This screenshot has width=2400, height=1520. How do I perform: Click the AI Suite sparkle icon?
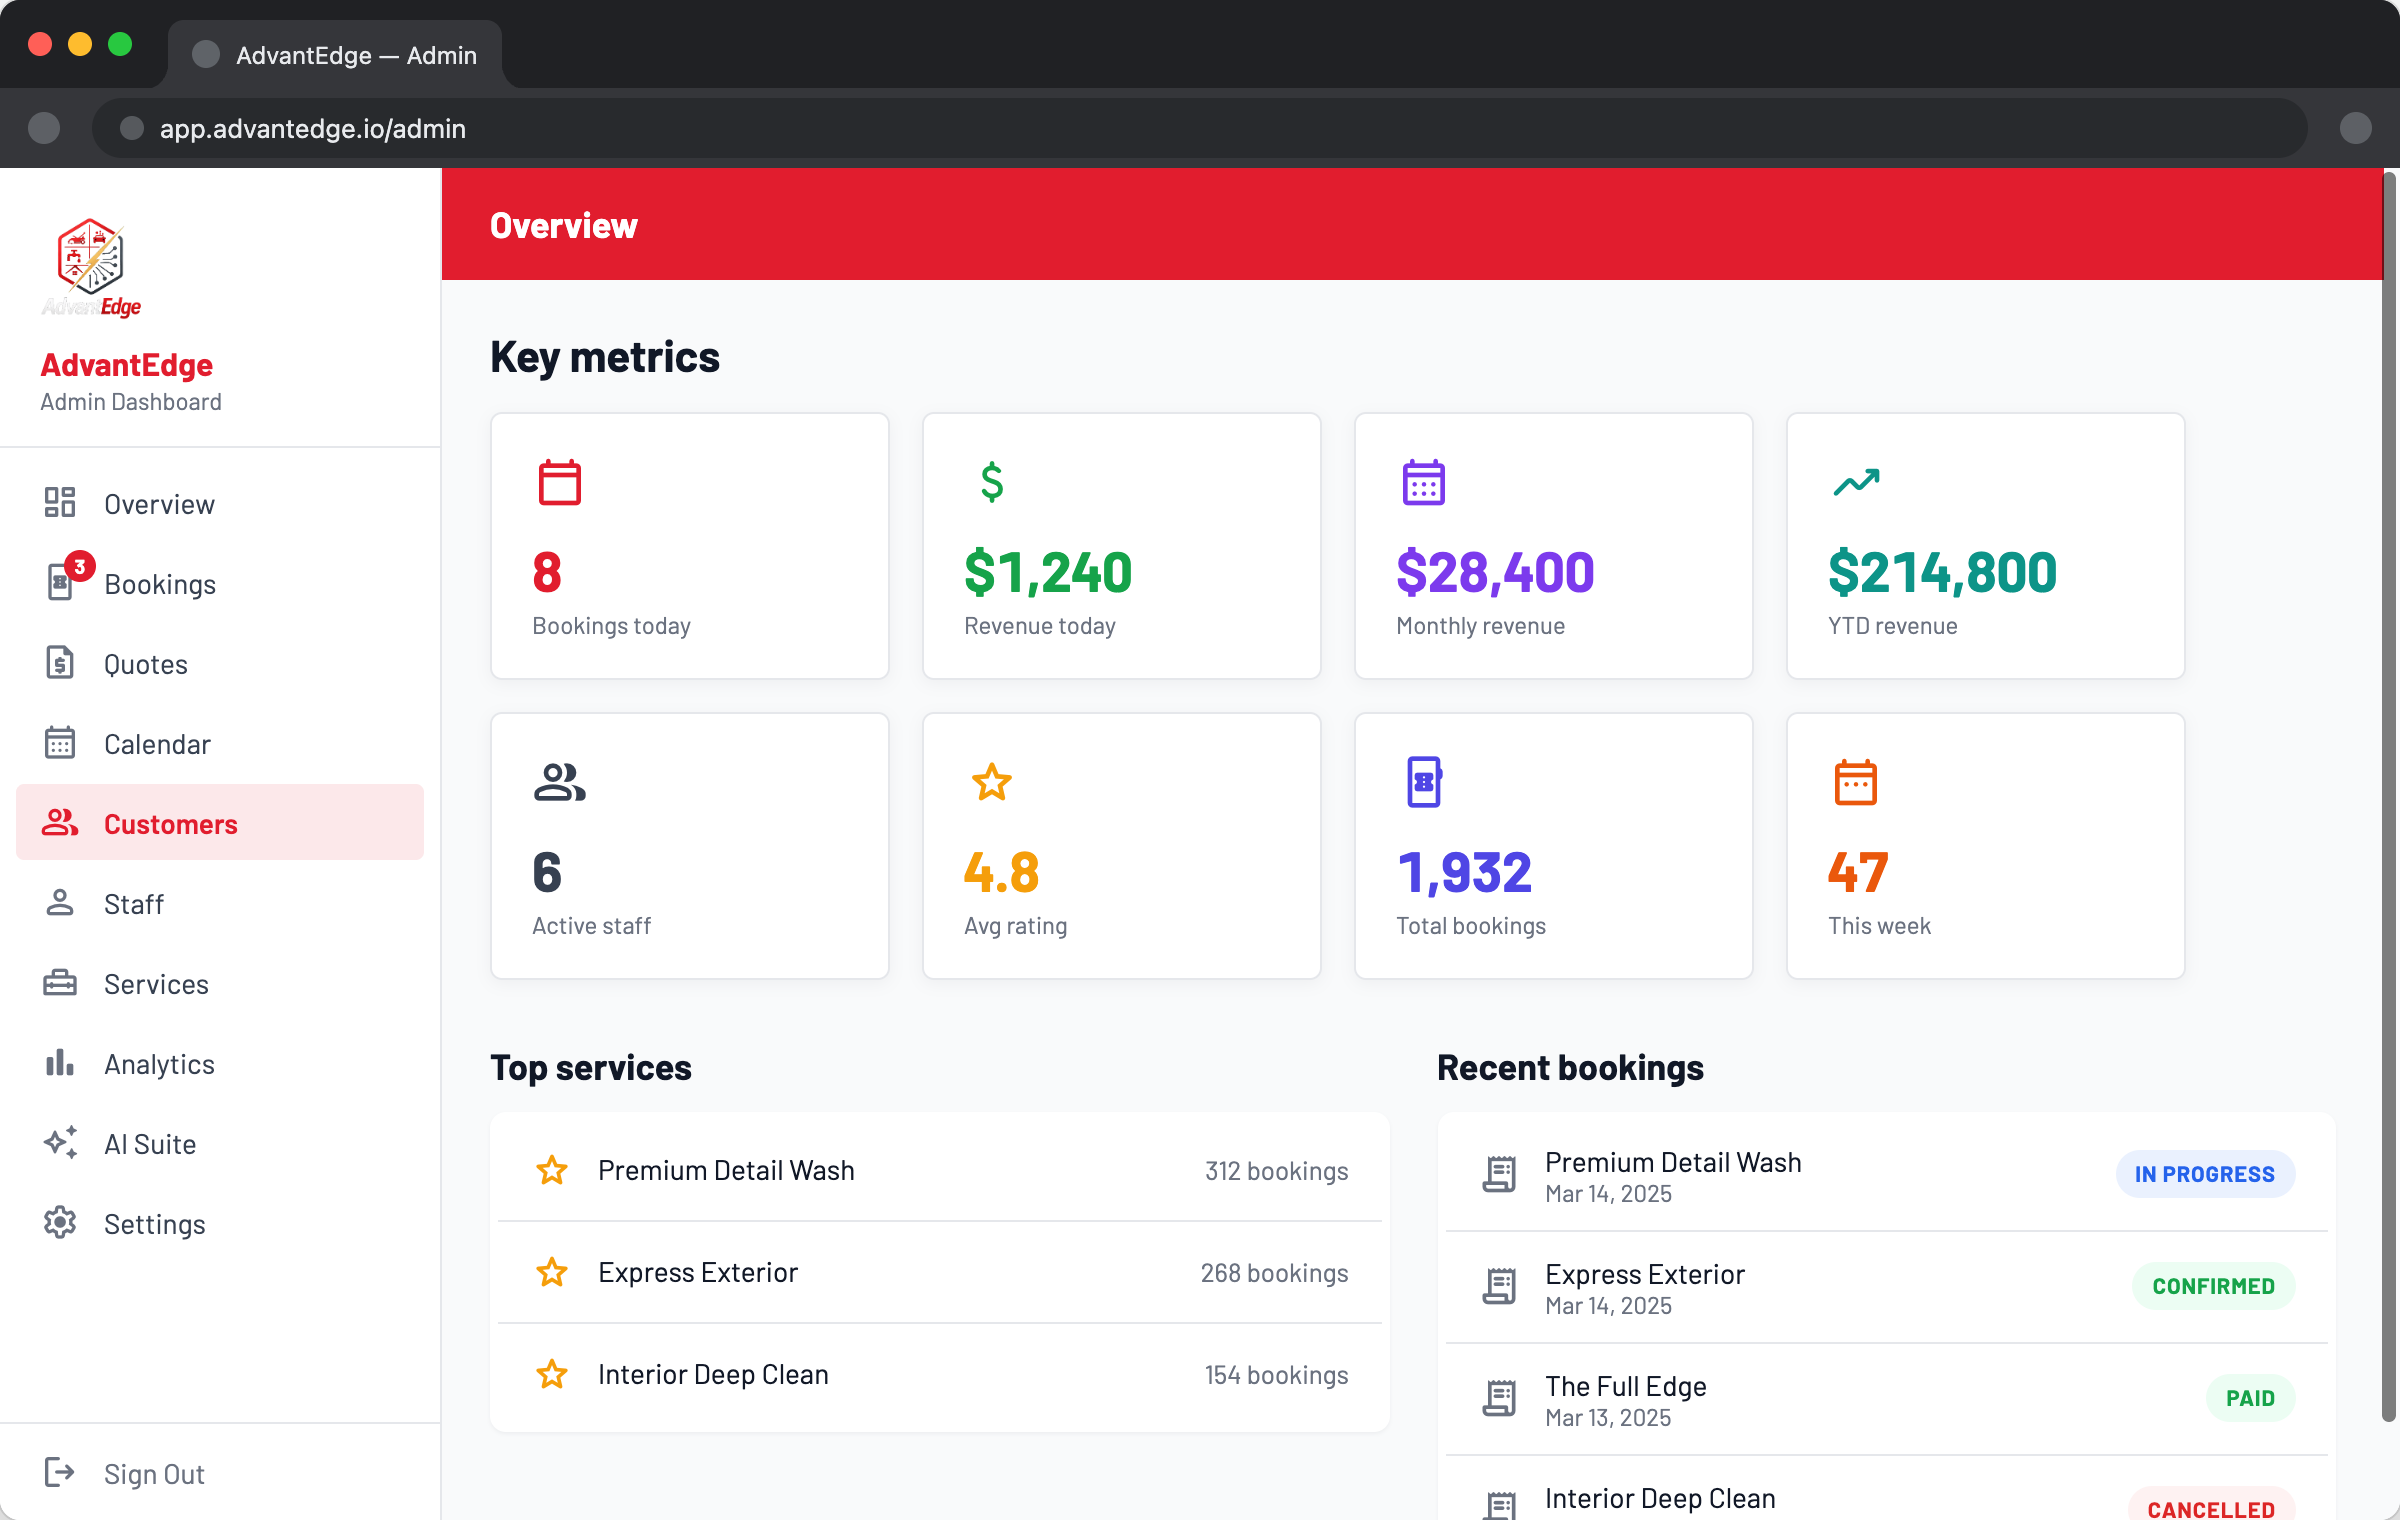pos(60,1142)
